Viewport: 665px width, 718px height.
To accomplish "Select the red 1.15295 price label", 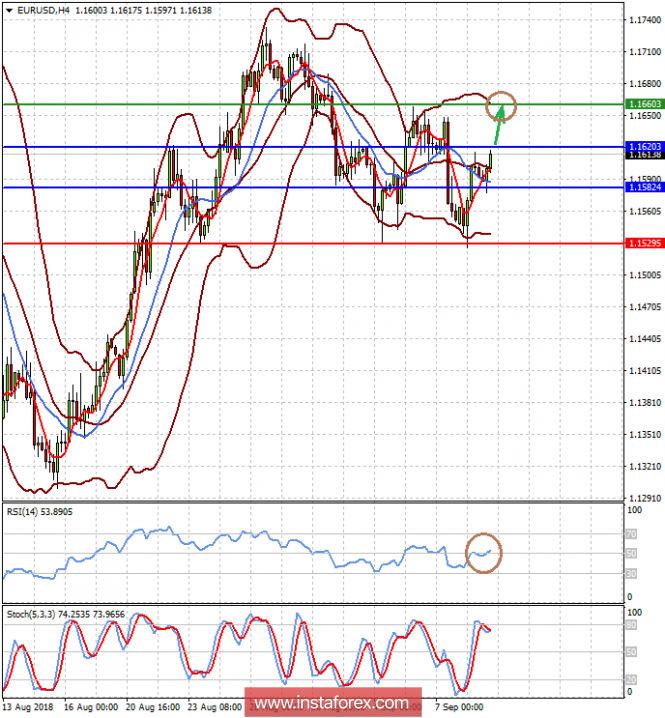I will click(645, 243).
